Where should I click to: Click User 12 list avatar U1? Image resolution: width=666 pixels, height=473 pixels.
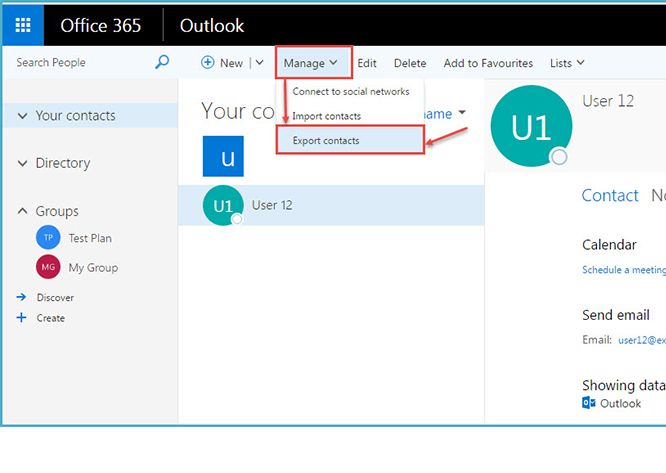click(x=223, y=205)
